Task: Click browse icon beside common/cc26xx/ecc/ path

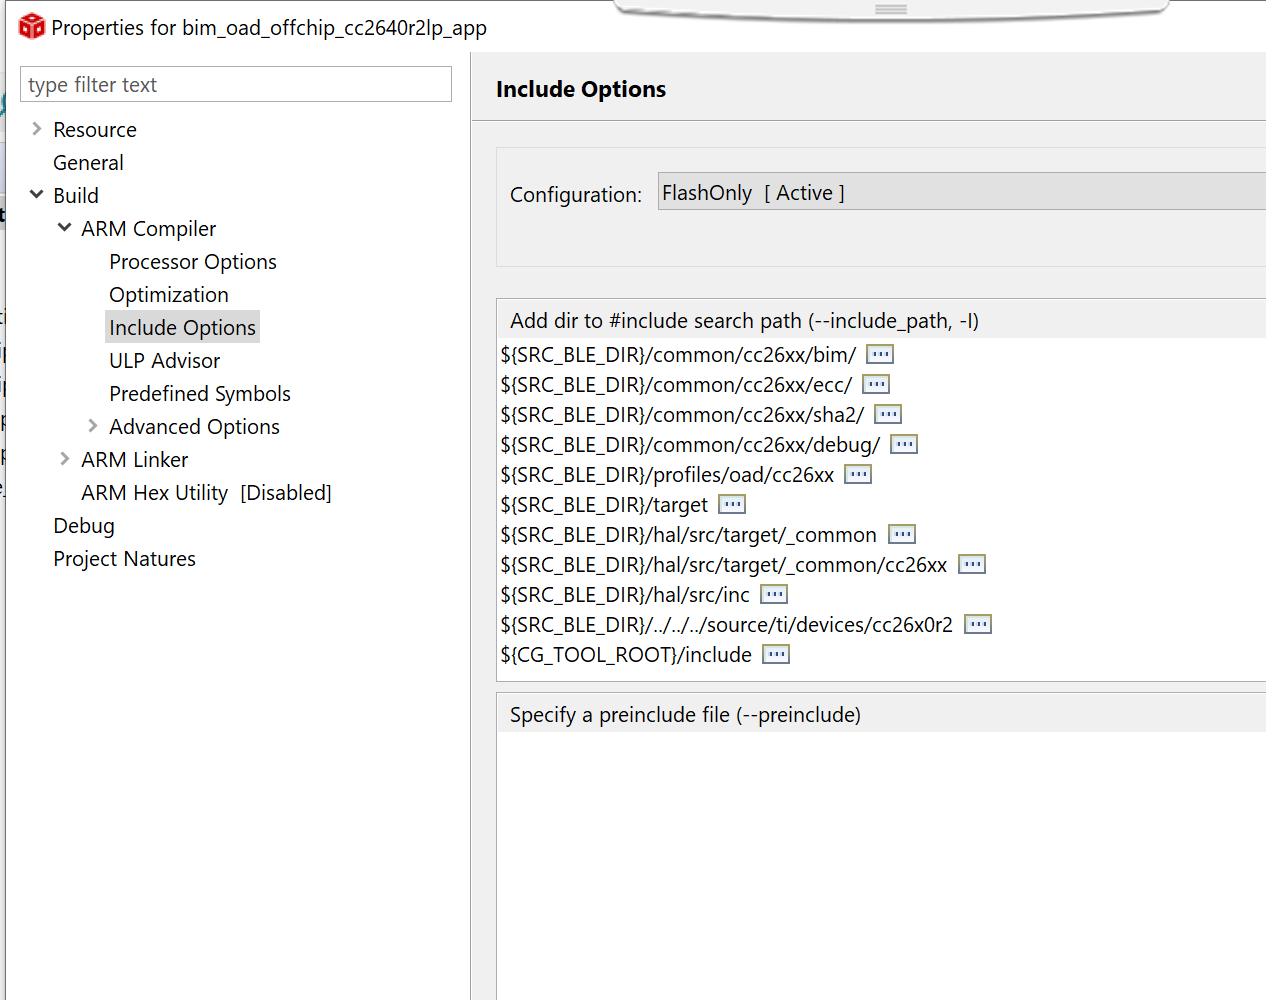Action: click(876, 384)
